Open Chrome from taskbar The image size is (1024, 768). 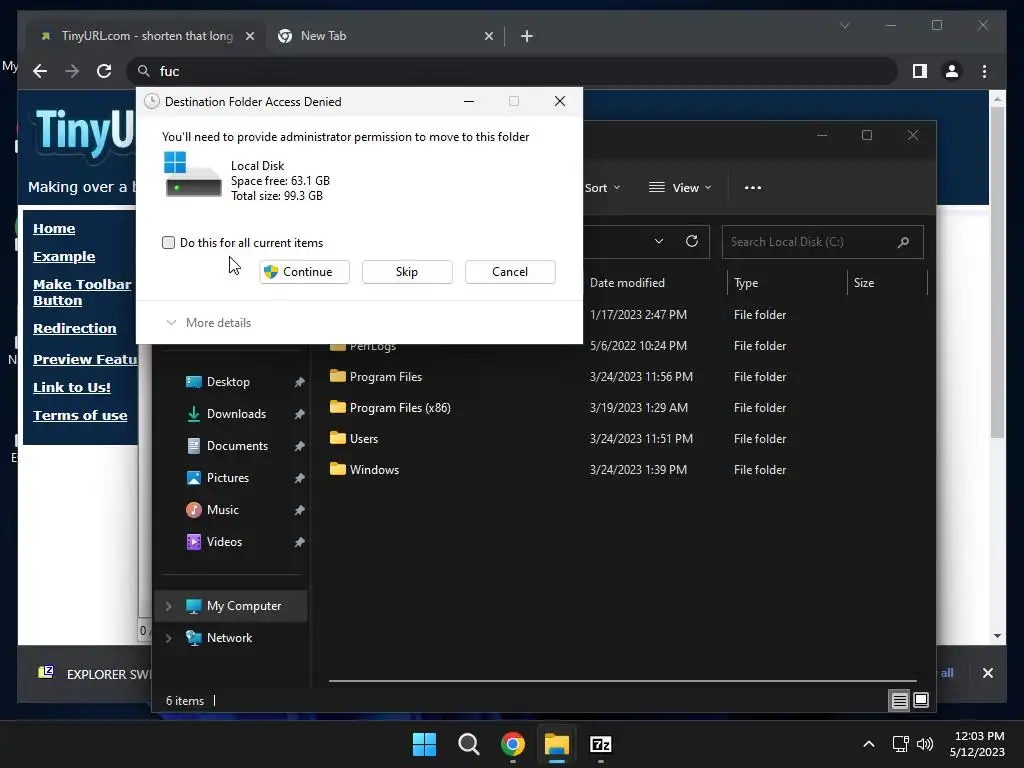coord(513,744)
